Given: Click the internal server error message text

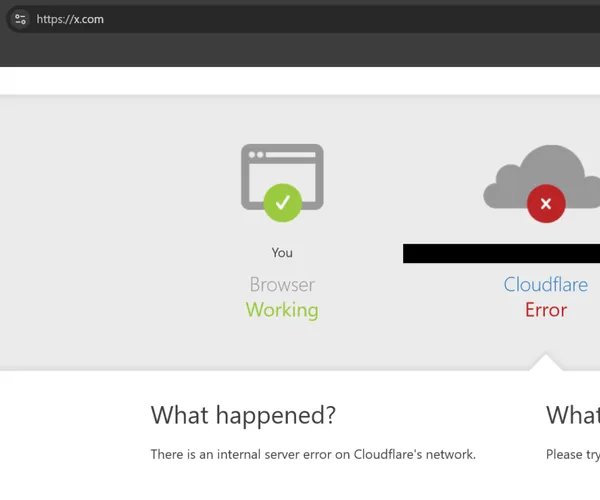Looking at the screenshot, I should point(313,454).
